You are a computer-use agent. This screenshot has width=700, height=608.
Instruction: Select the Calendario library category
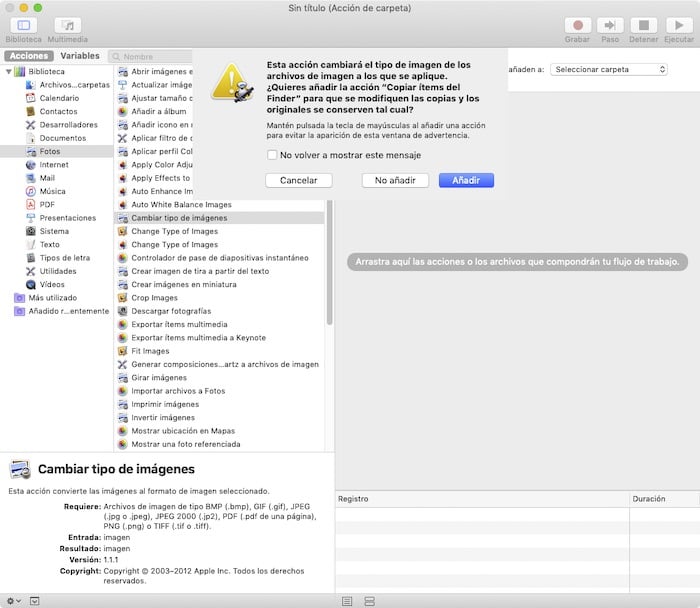click(59, 98)
